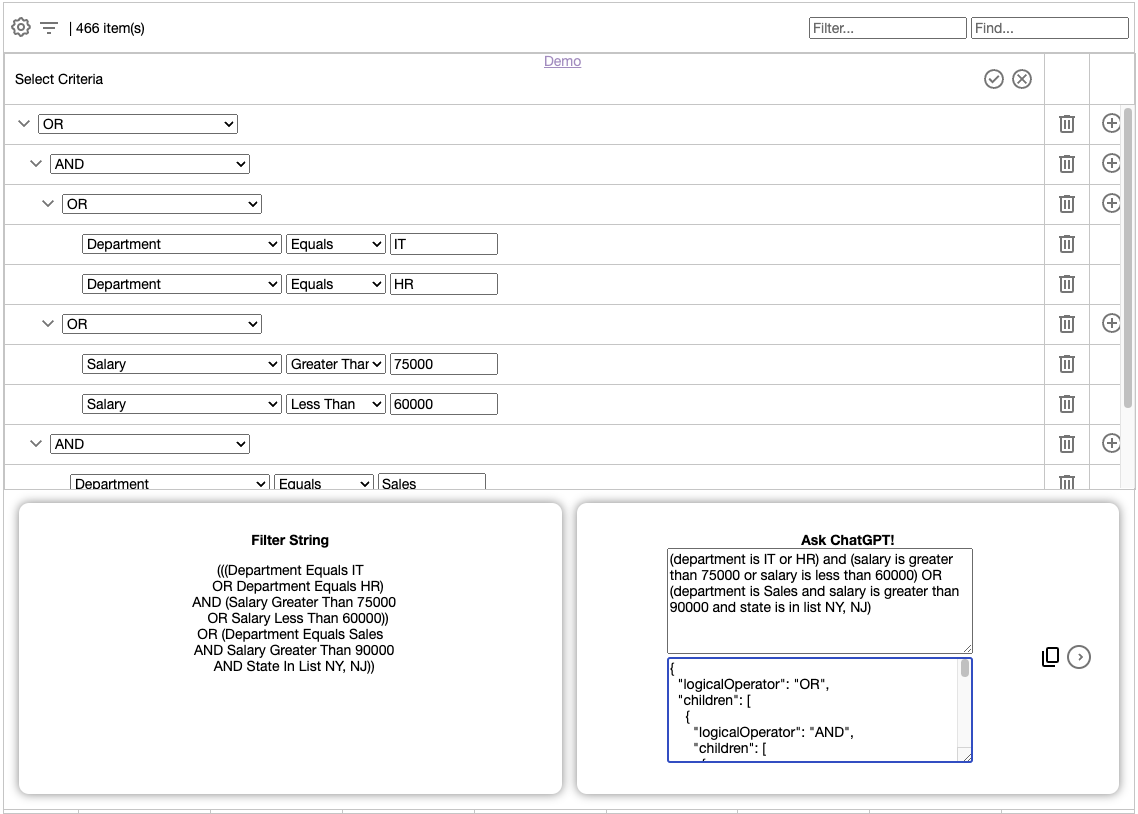Viewport: 1138px width, 814px height.
Task: Edit the IT value field
Action: tap(443, 244)
